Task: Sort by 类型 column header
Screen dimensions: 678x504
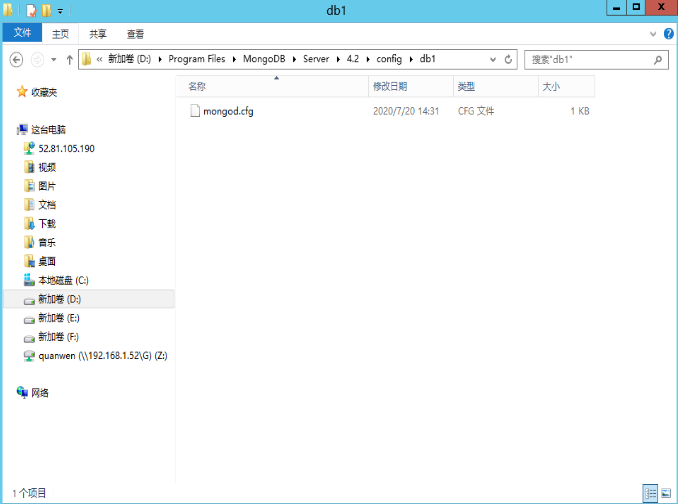Action: (496, 86)
